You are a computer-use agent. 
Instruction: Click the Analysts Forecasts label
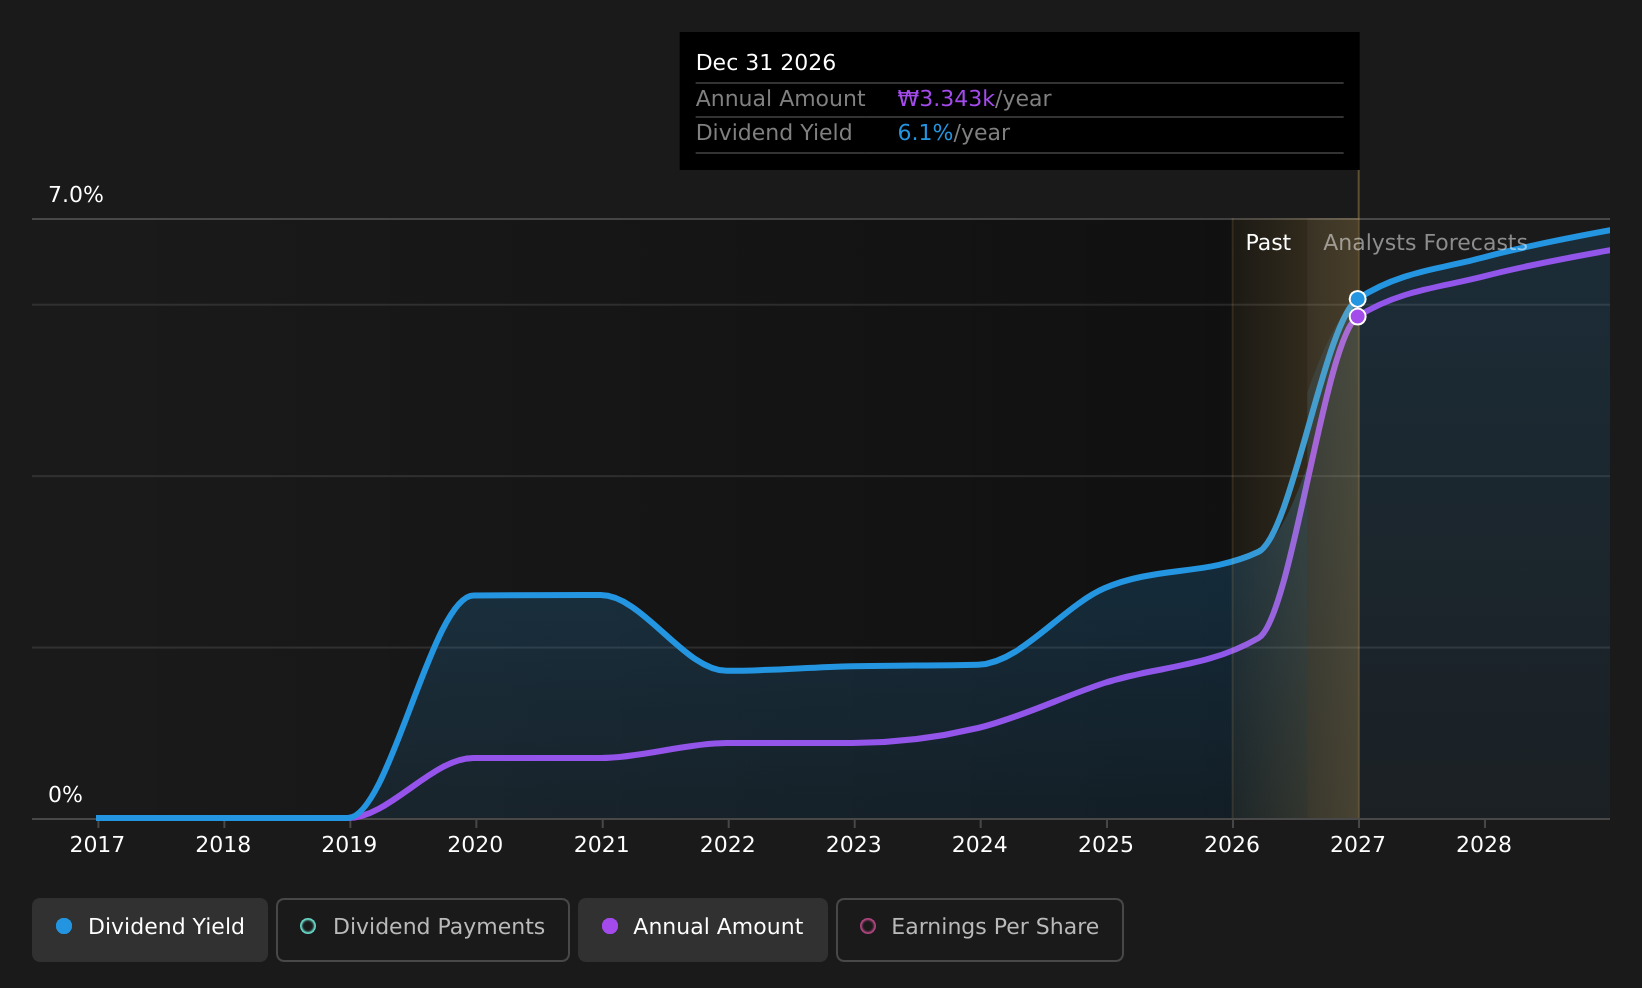tap(1425, 243)
